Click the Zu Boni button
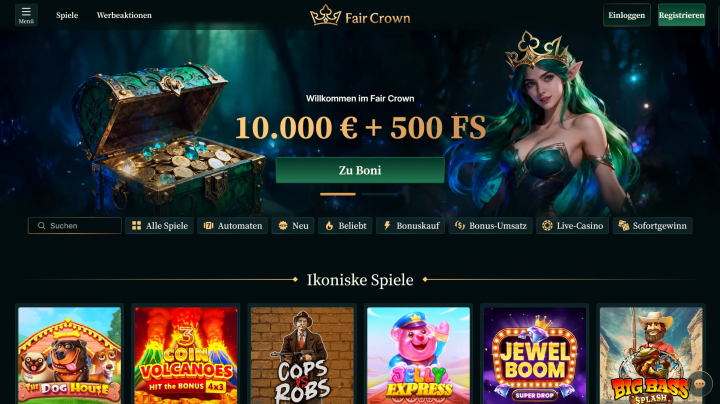The image size is (720, 404). pyautogui.click(x=360, y=170)
